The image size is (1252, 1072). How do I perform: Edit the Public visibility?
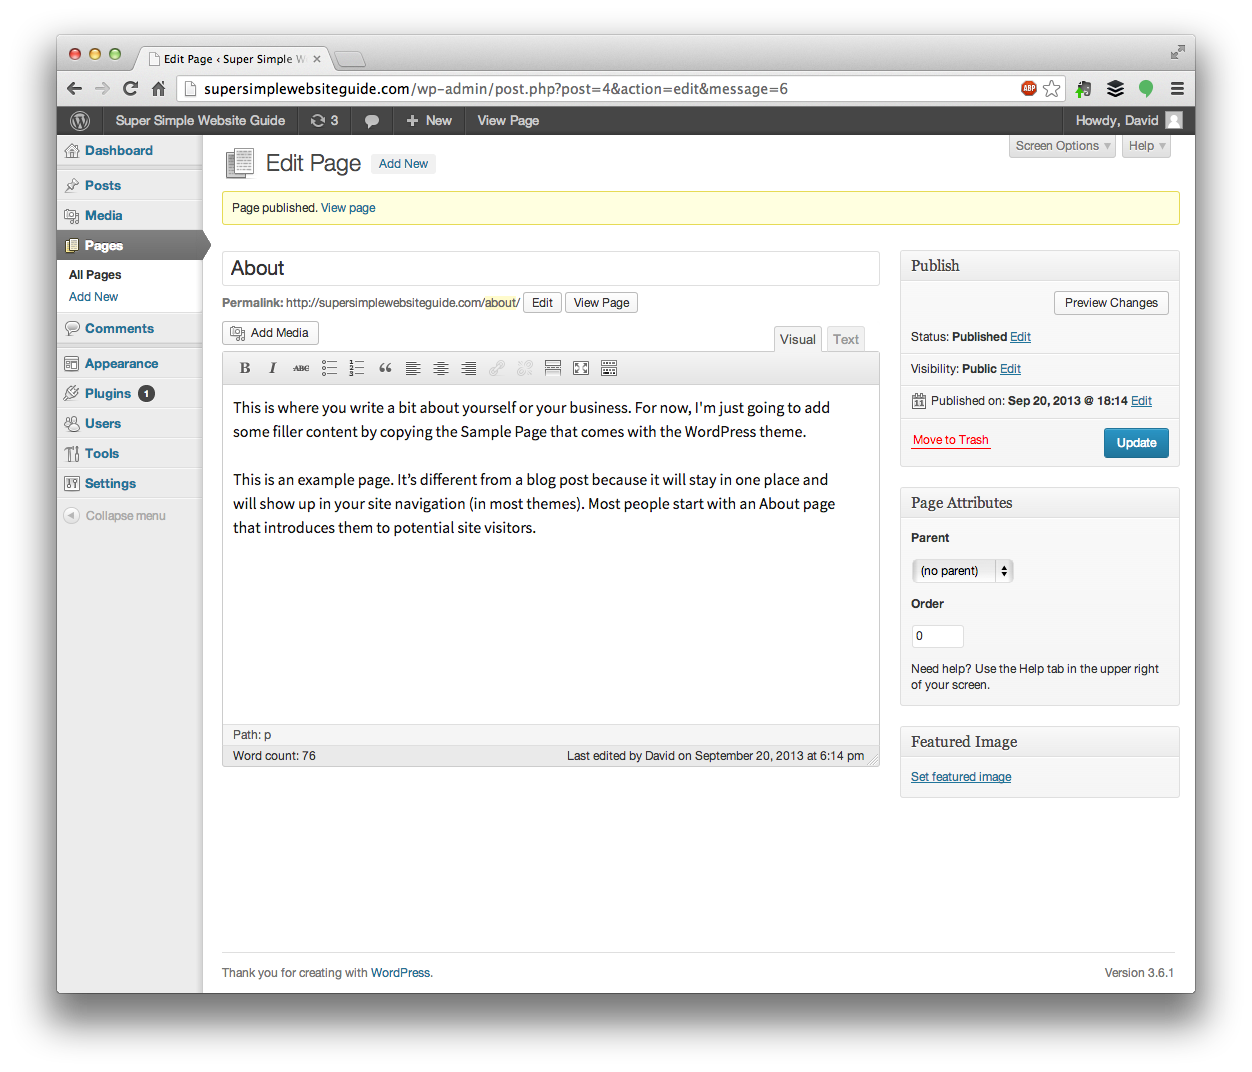pos(1010,369)
